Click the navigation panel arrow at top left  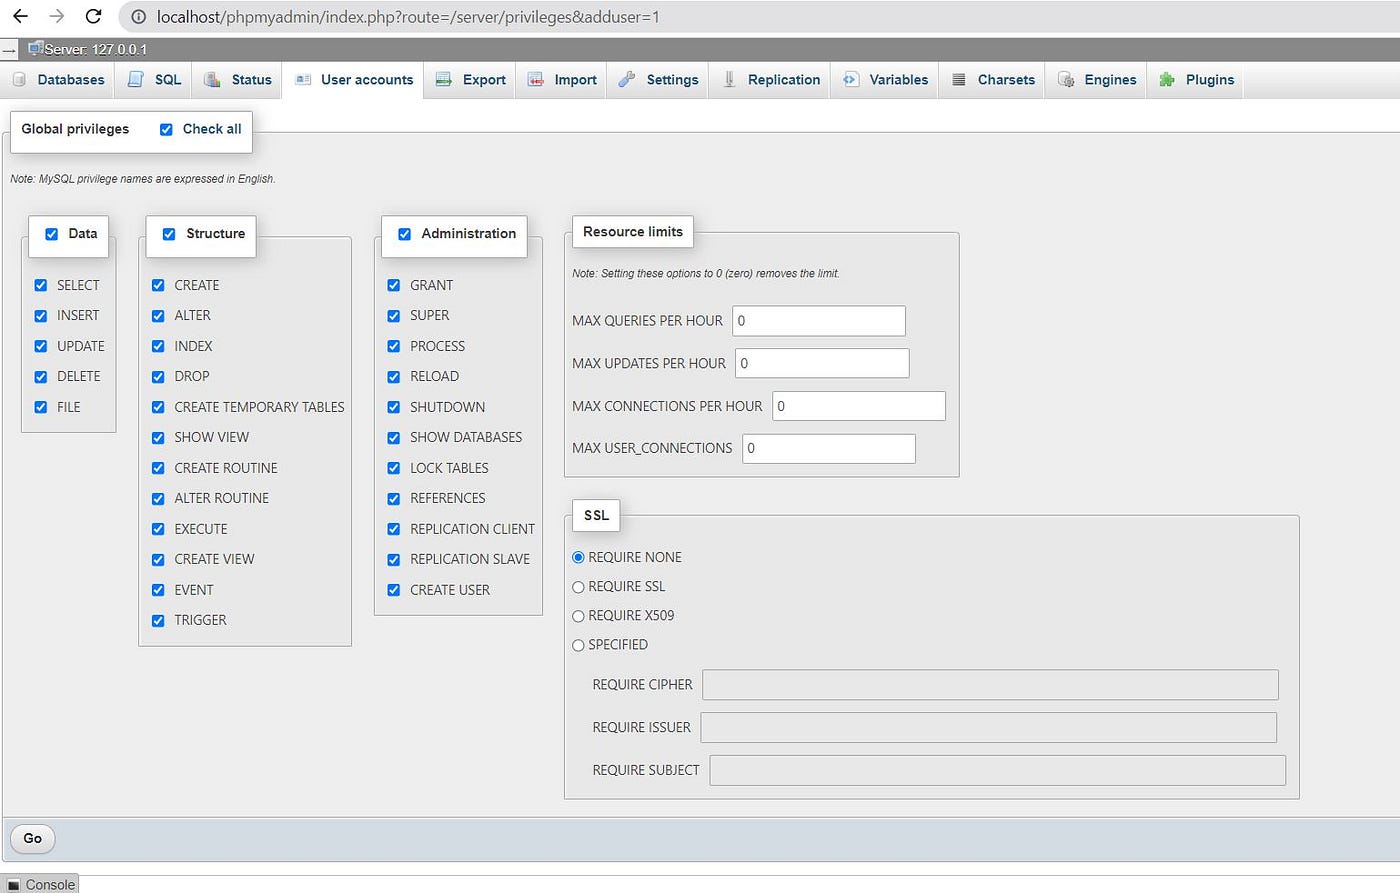click(x=9, y=49)
